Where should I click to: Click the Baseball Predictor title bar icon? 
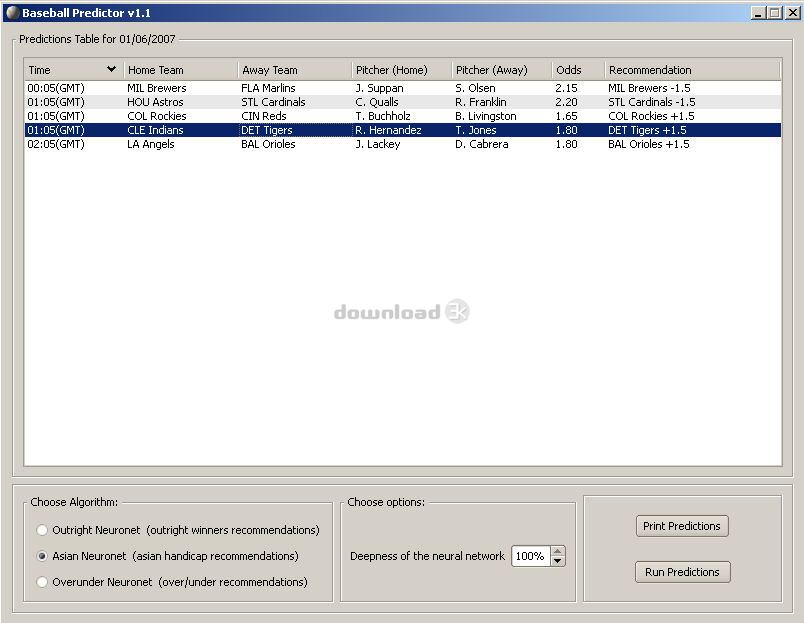12,12
